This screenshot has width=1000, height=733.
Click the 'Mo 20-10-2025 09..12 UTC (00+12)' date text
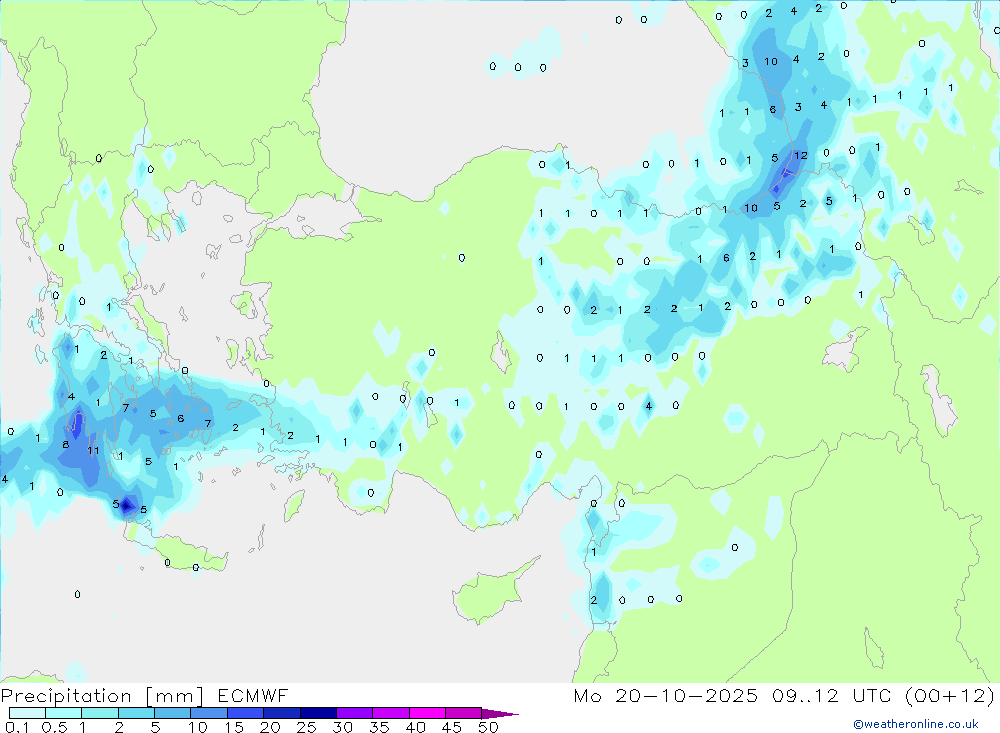point(784,696)
